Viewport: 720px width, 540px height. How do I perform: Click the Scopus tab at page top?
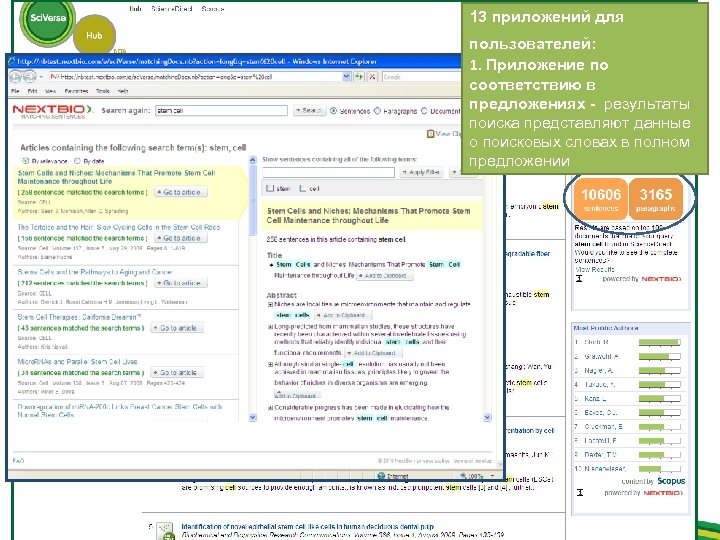coord(213,9)
